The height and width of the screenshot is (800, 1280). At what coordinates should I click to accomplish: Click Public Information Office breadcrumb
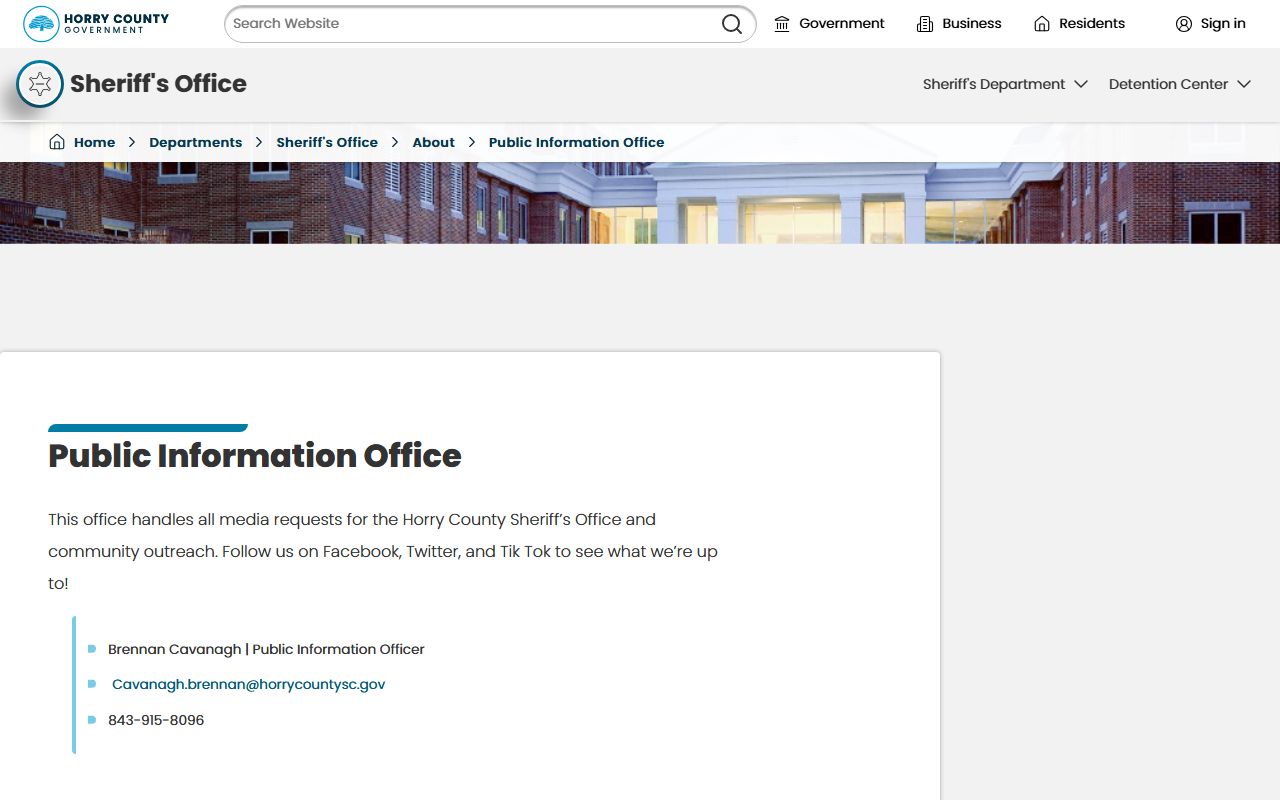pyautogui.click(x=576, y=143)
